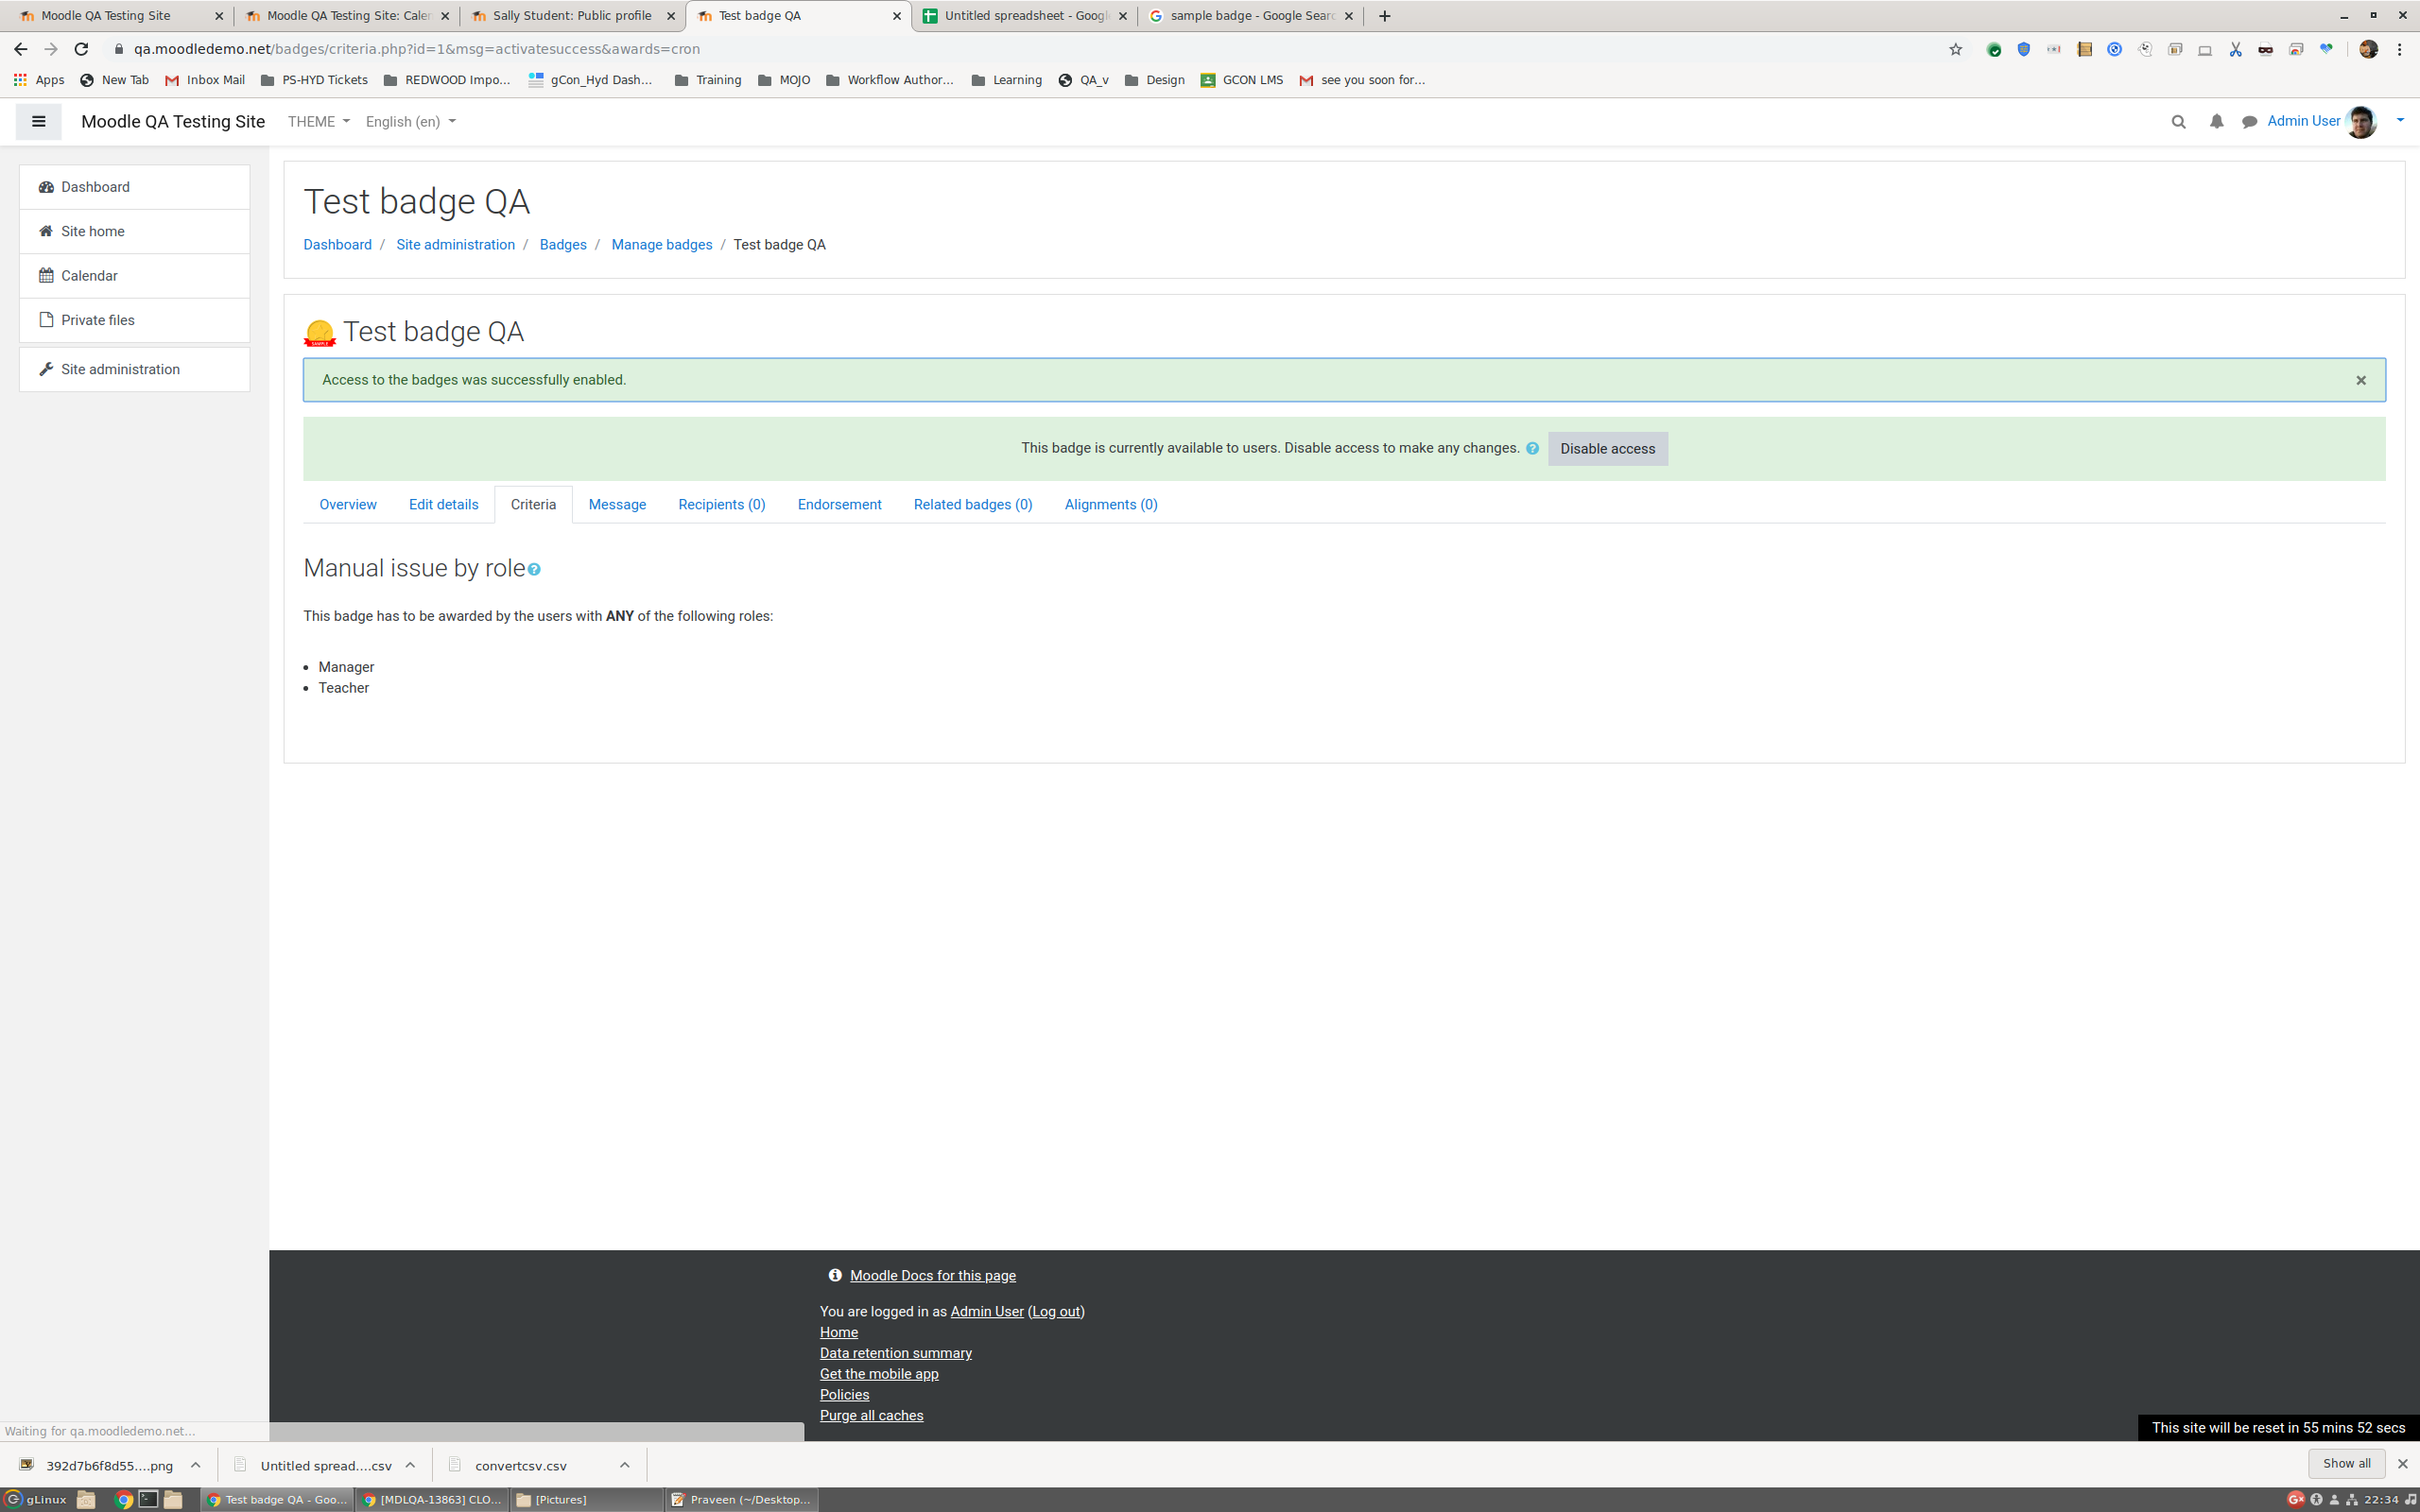Expand the user menu dropdown arrow
This screenshot has width=2420, height=1512.
[2400, 121]
